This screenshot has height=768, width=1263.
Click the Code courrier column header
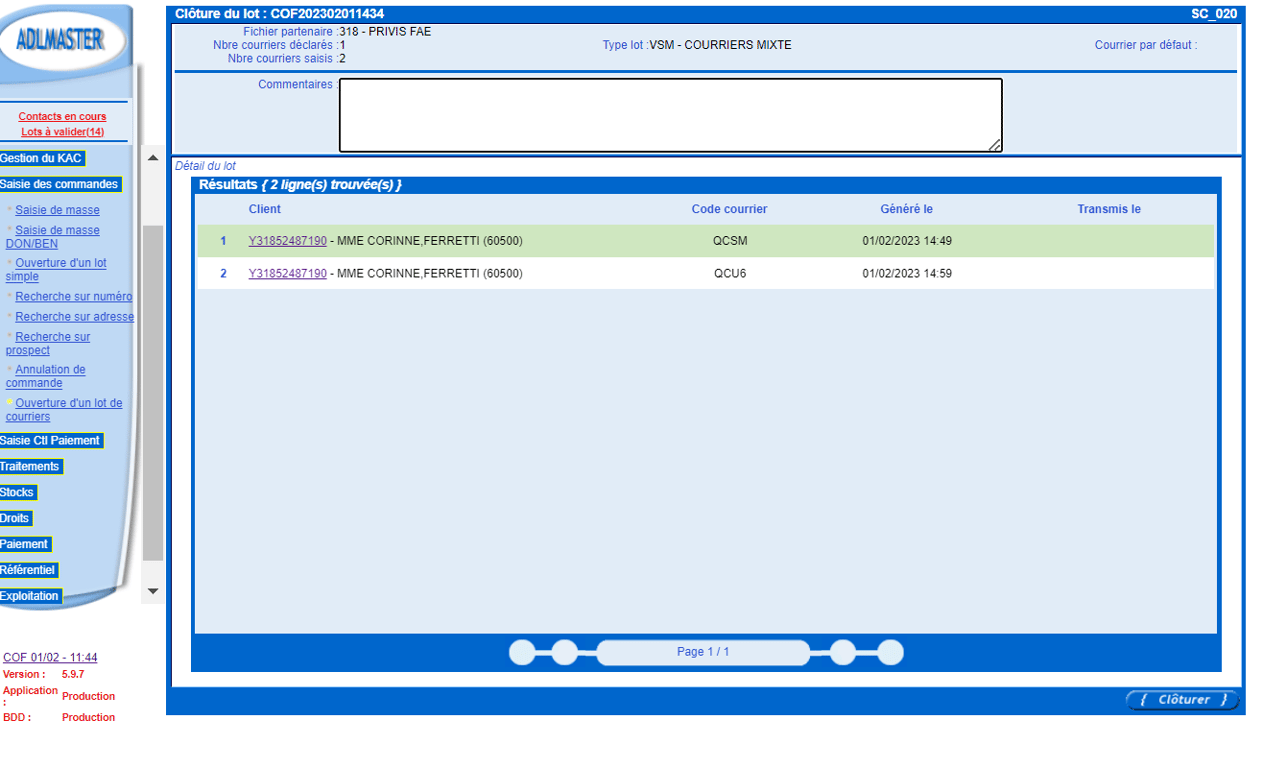pos(729,209)
